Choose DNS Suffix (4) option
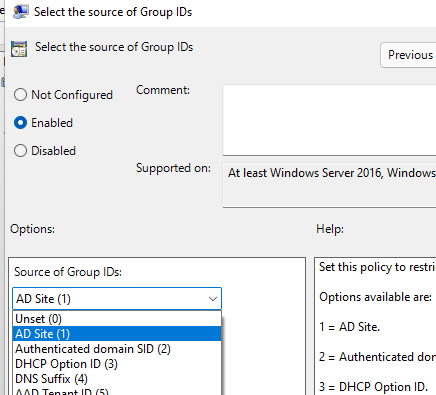436x395 pixels. tap(117, 379)
